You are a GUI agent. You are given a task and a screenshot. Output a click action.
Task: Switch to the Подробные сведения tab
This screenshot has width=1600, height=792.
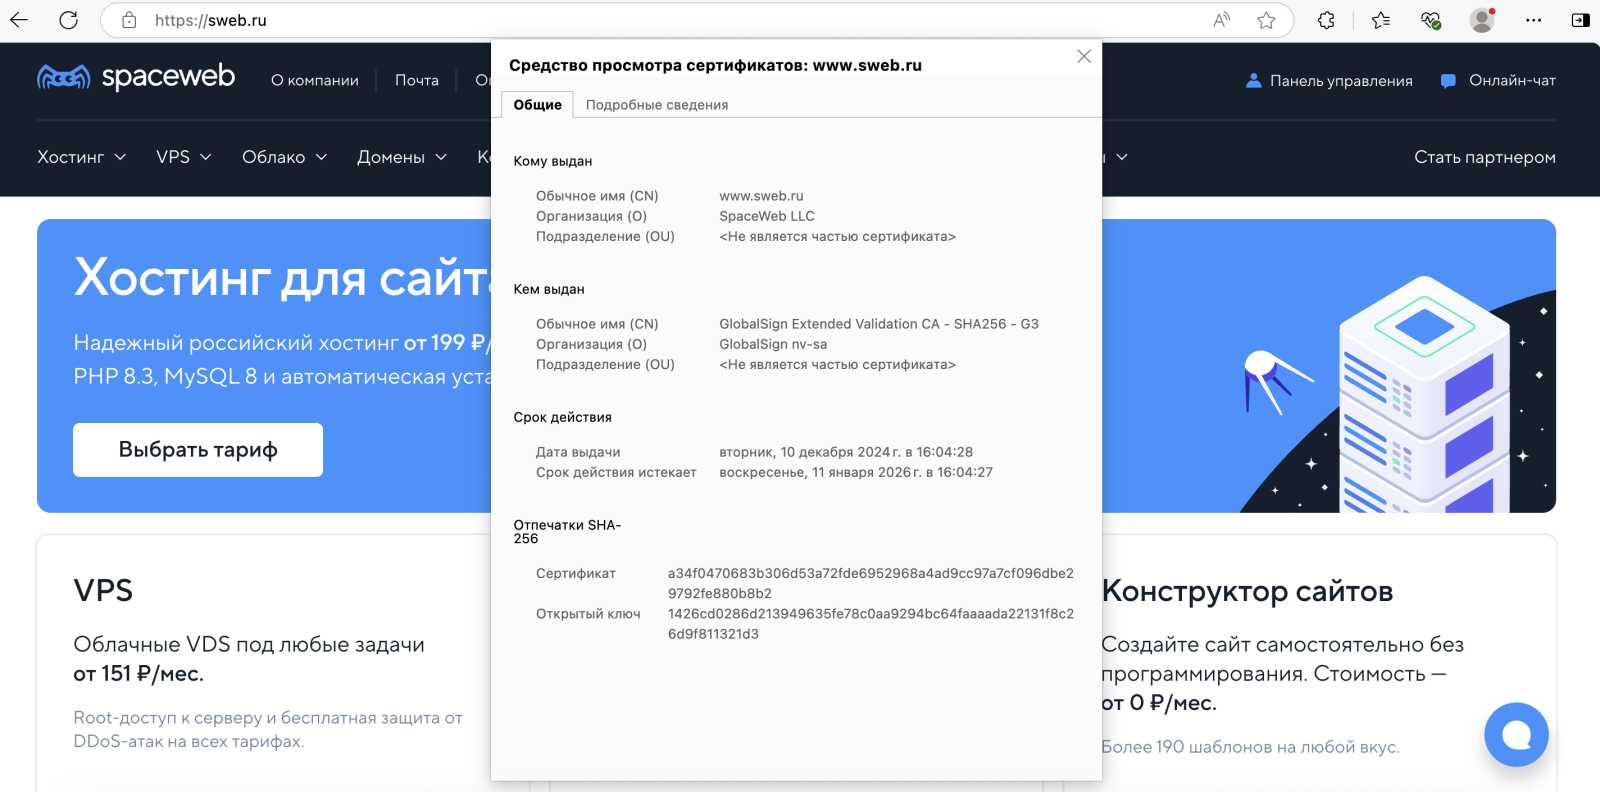point(656,105)
